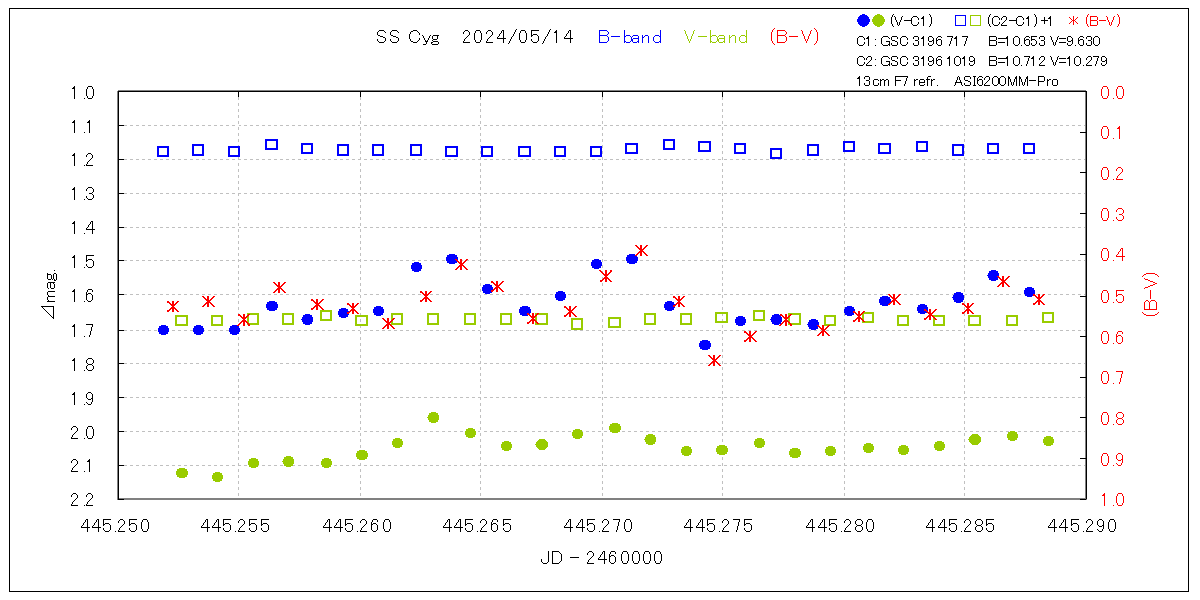Image resolution: width=1200 pixels, height=600 pixels.
Task: Select the C1: GSC 3196 717 line
Action: pos(913,41)
